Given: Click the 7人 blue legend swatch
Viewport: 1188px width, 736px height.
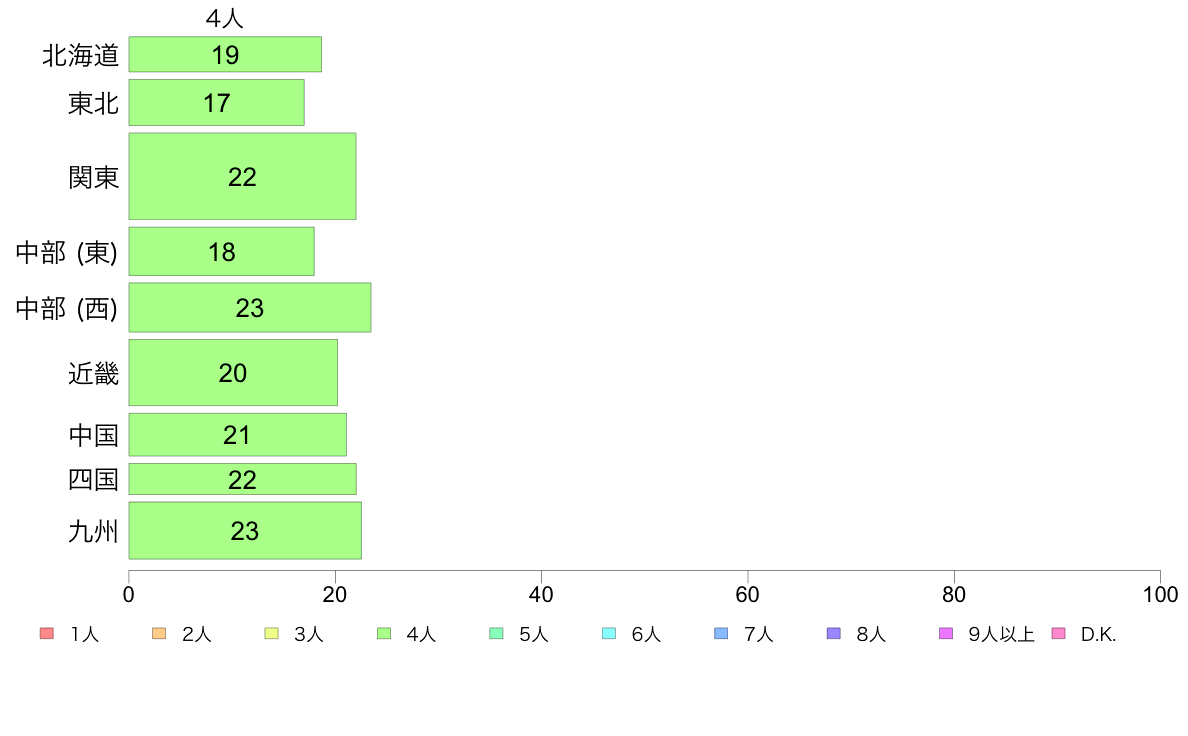Looking at the screenshot, I should point(721,634).
